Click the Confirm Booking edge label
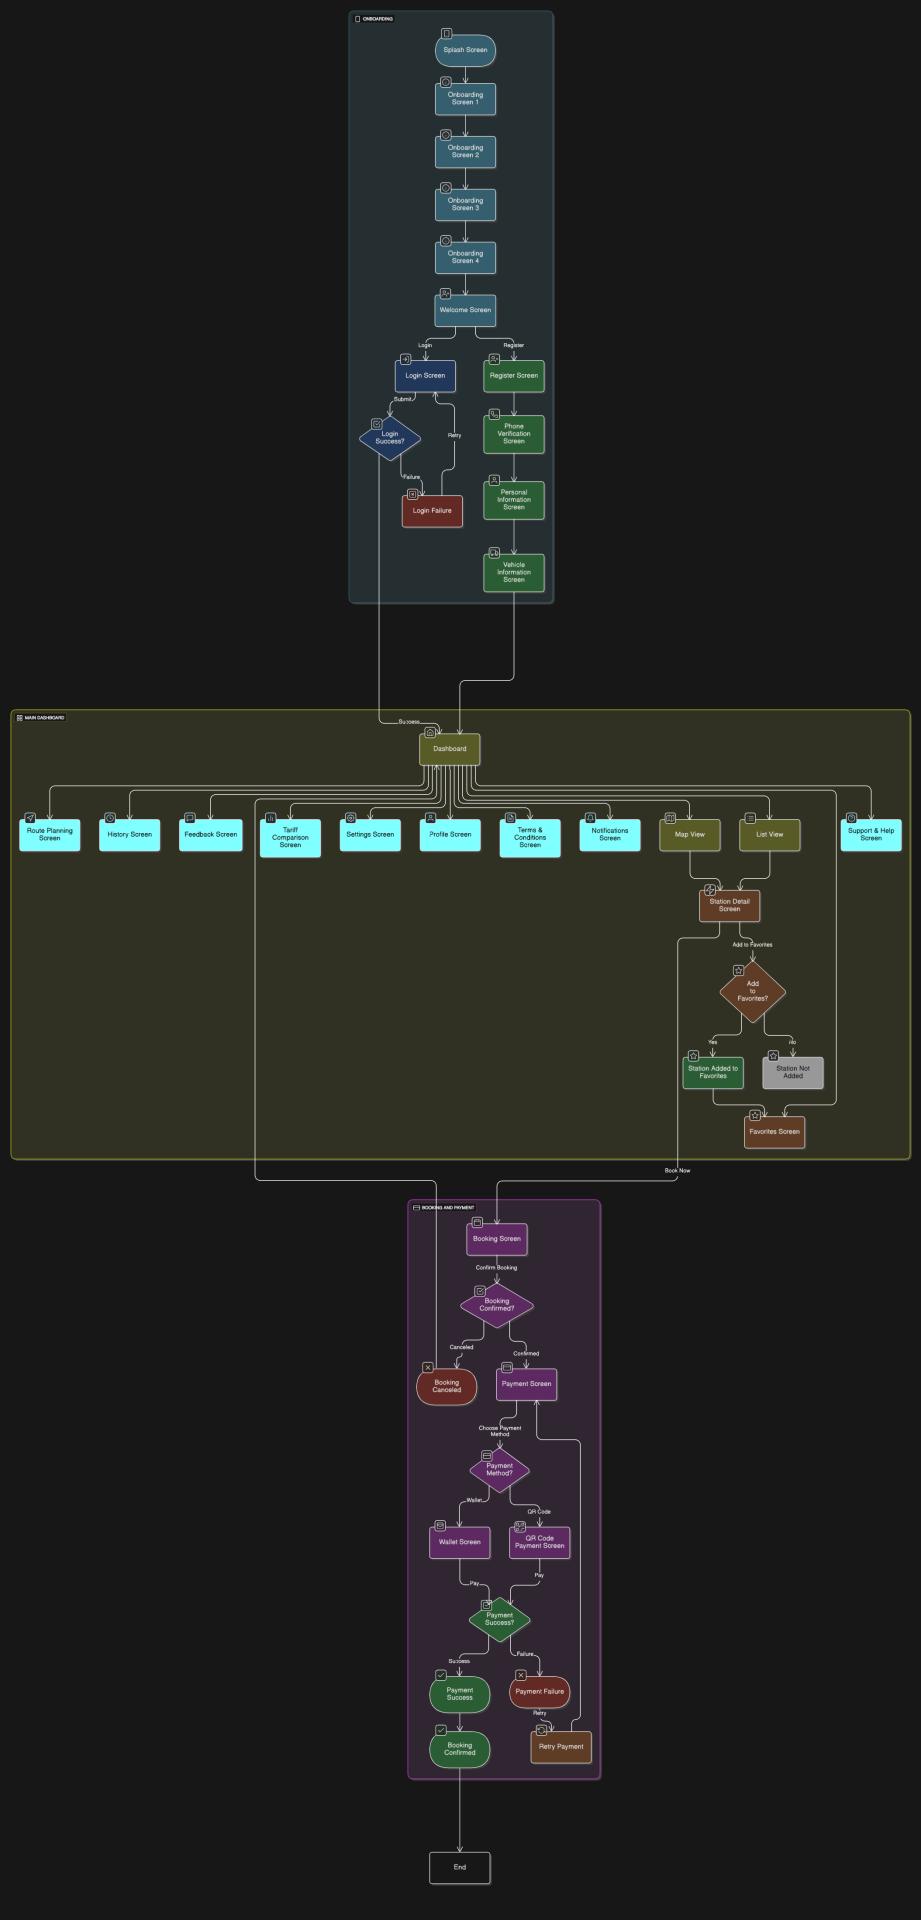 (496, 1268)
